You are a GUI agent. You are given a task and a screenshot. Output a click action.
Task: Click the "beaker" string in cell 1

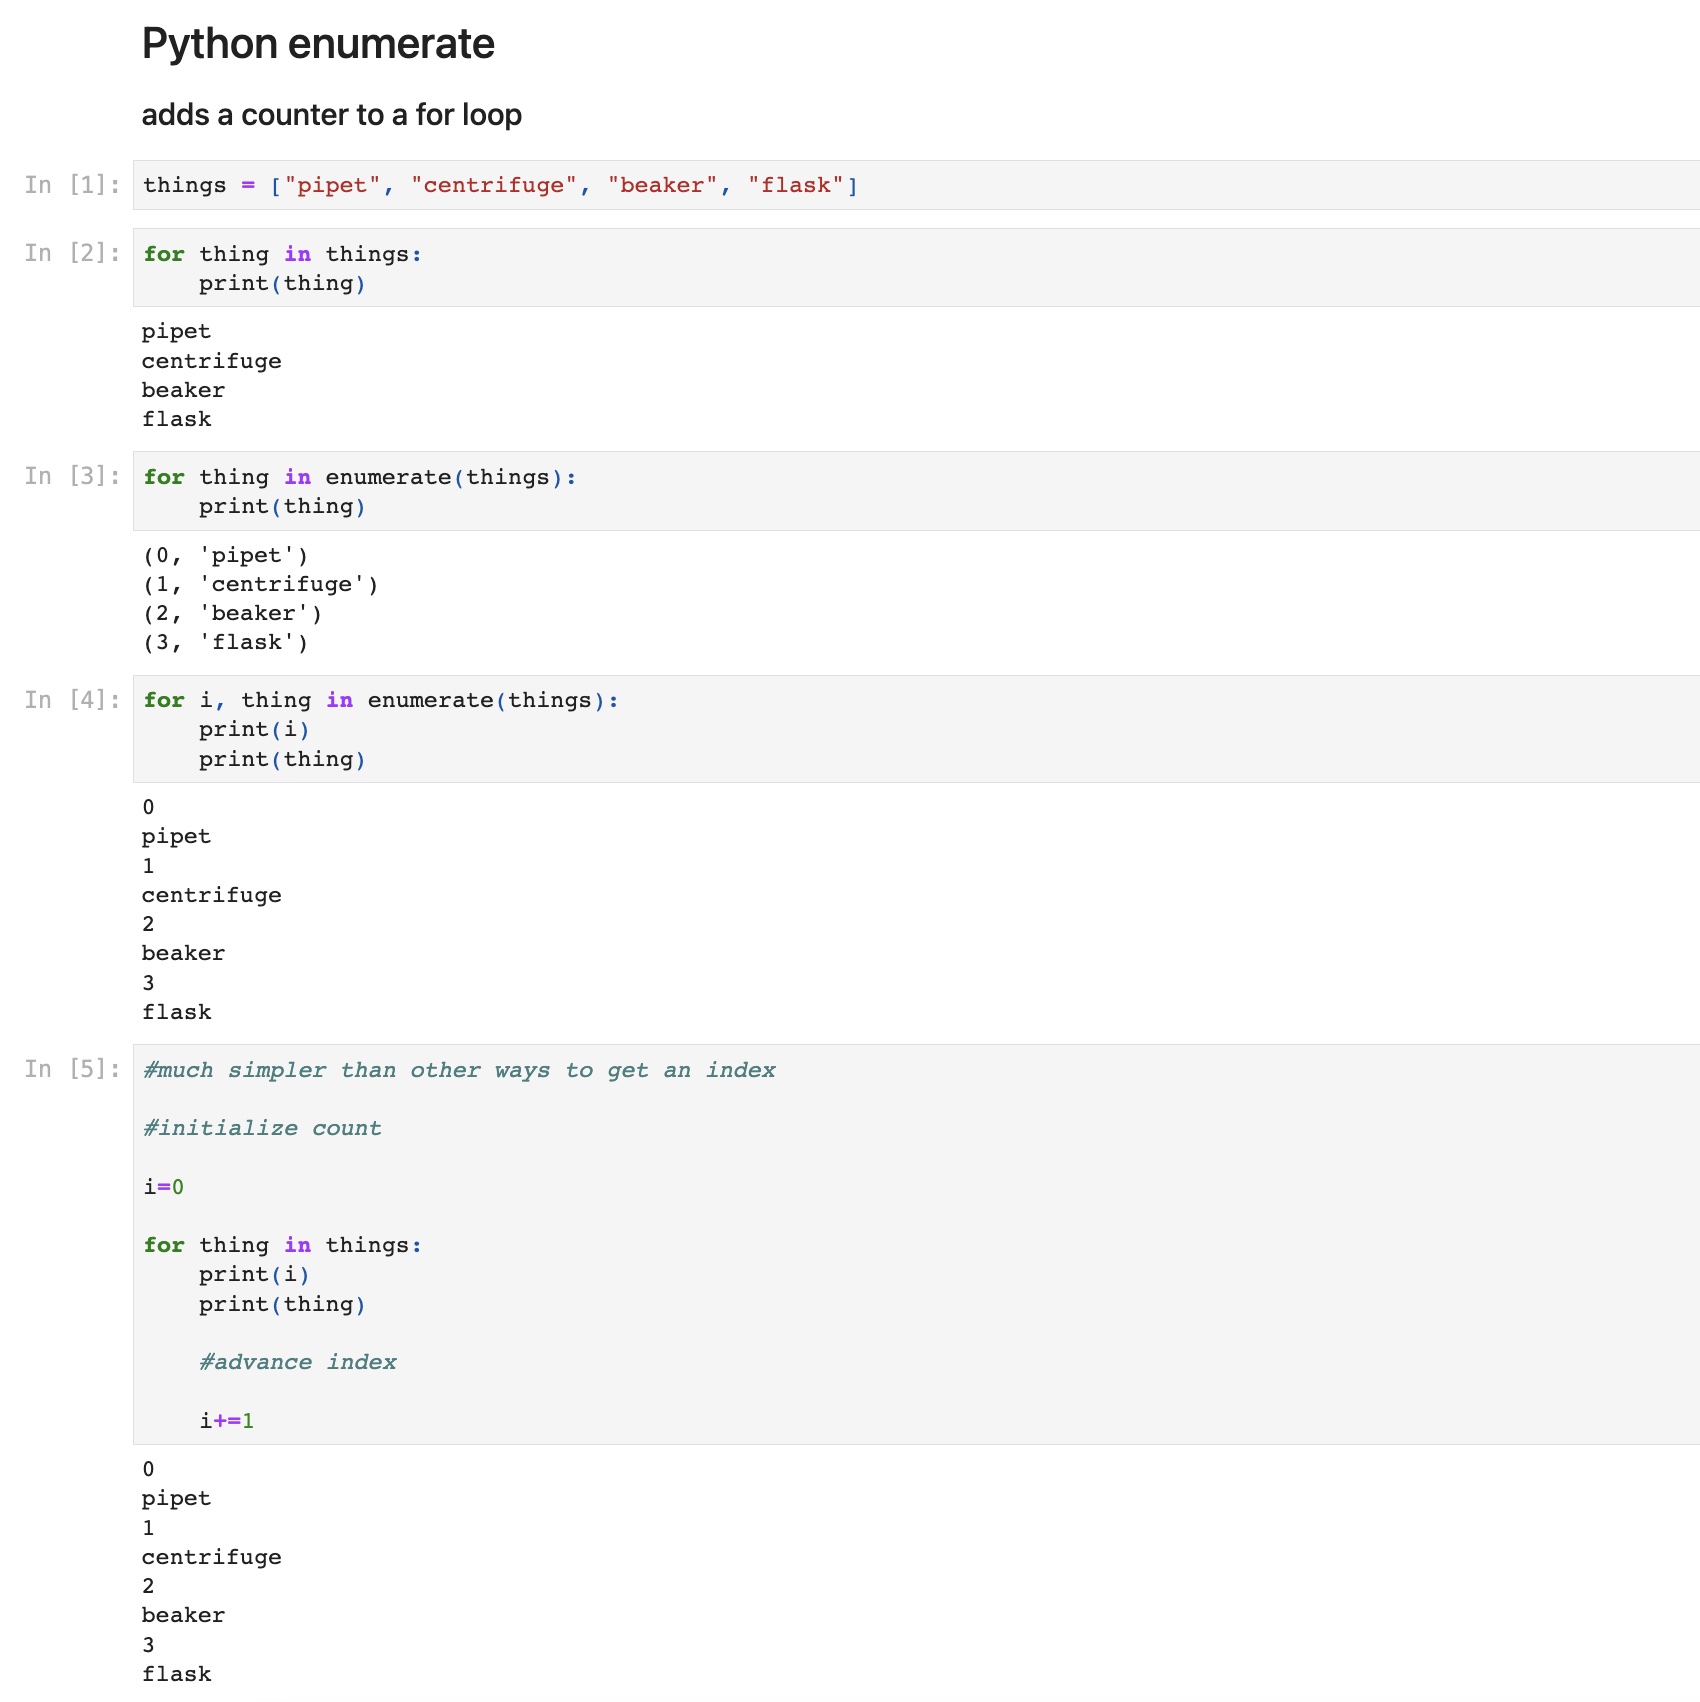point(662,186)
